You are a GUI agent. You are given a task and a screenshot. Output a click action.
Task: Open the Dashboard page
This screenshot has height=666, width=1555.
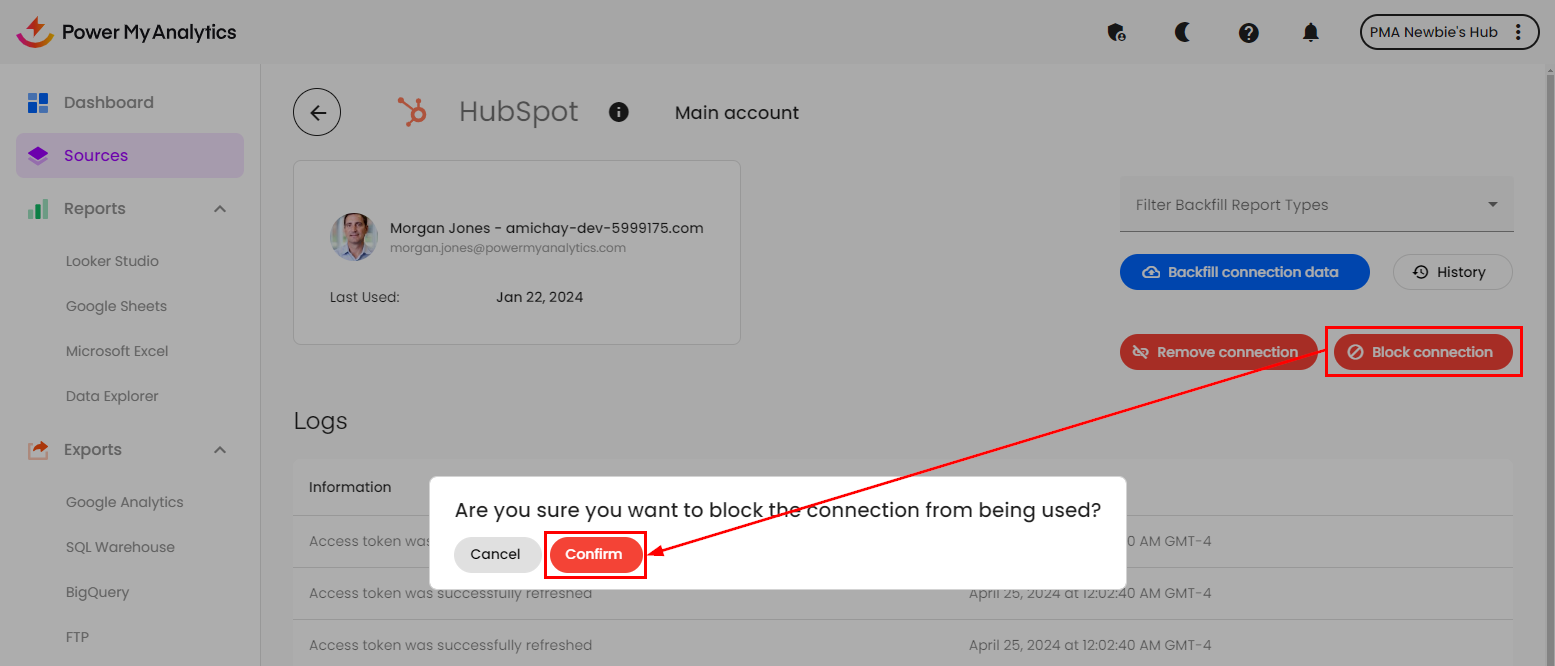(108, 102)
